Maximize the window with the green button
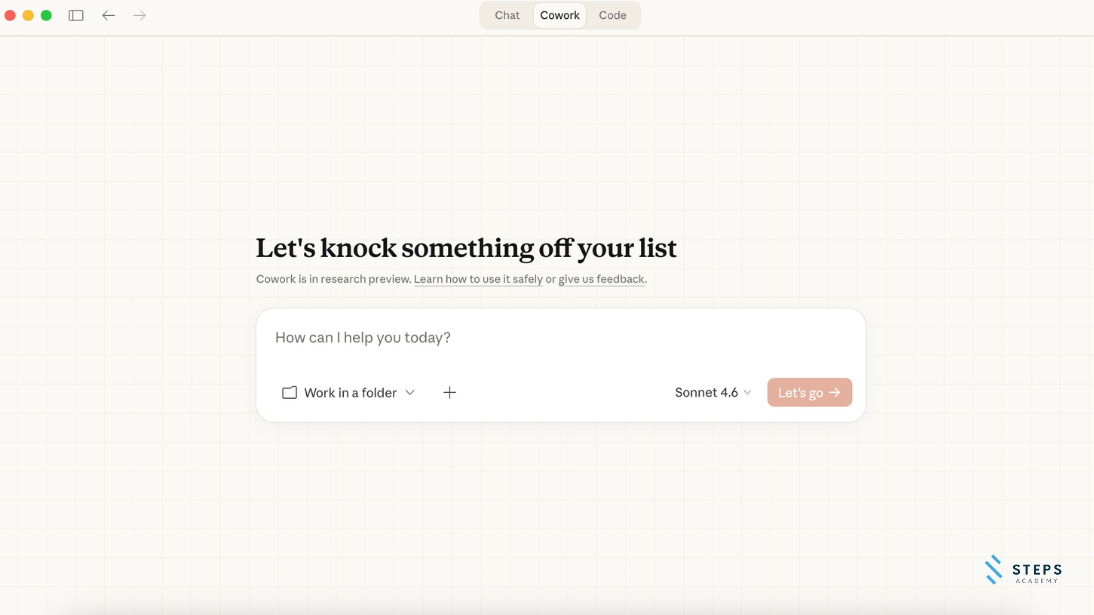 point(46,16)
